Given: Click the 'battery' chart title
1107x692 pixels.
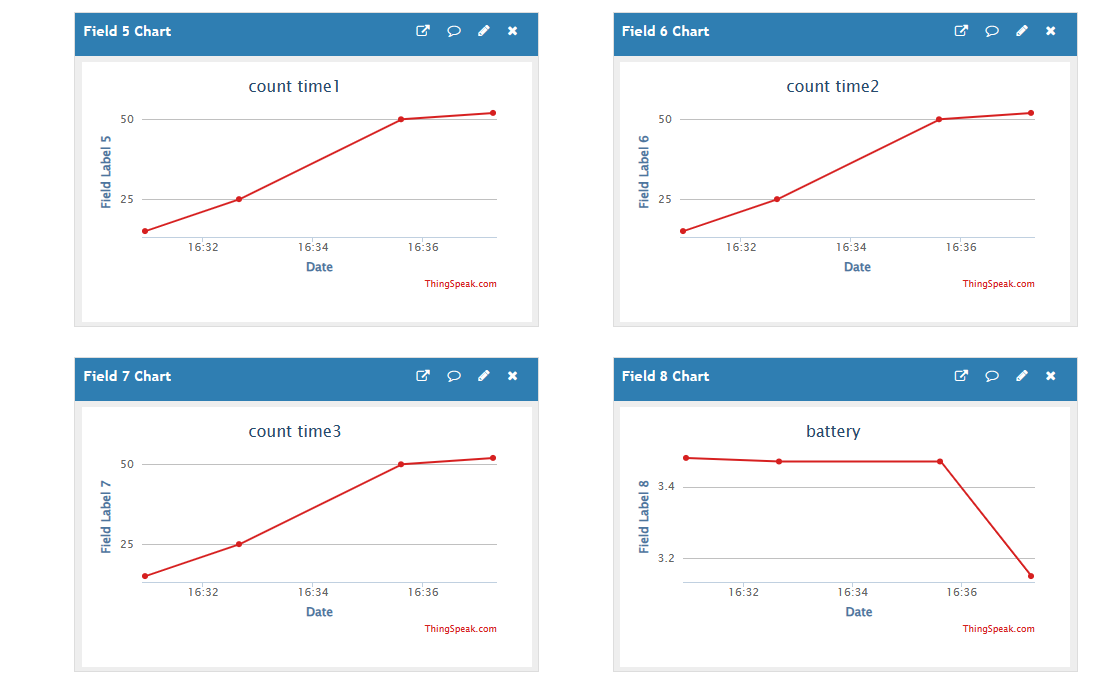Looking at the screenshot, I should pyautogui.click(x=833, y=431).
